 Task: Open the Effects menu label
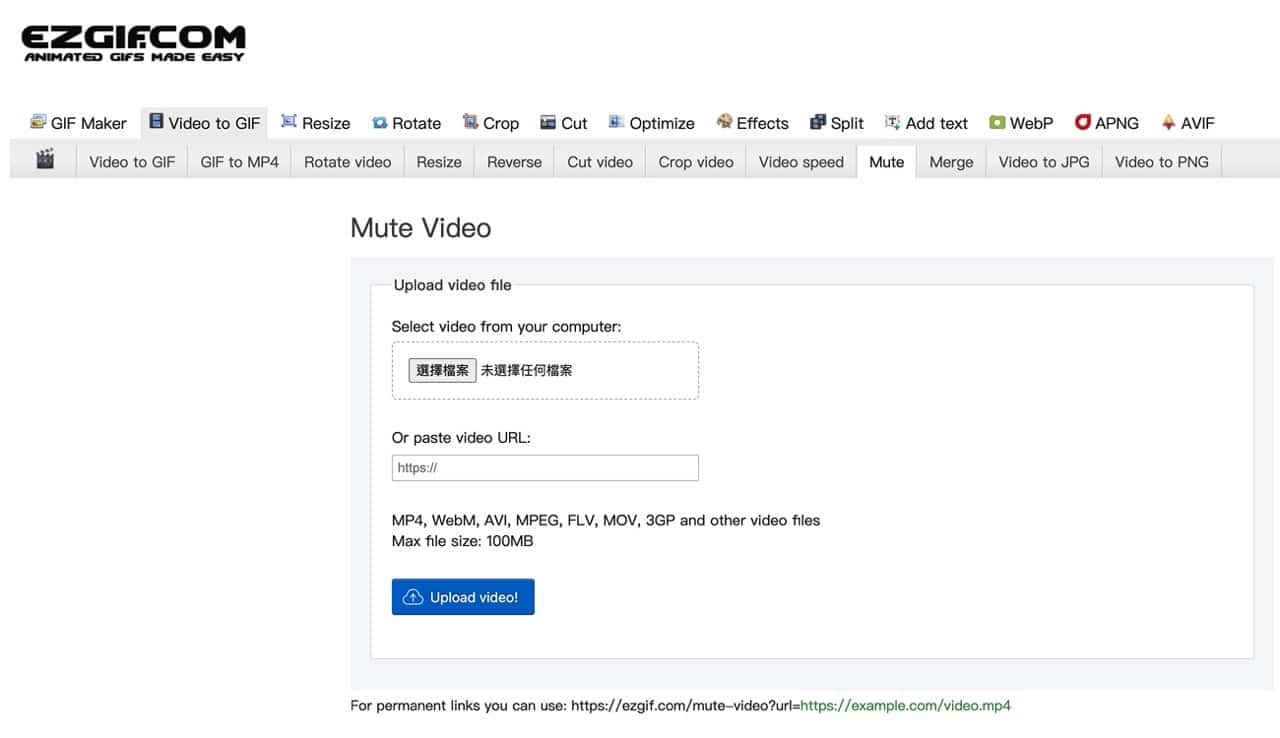point(763,123)
